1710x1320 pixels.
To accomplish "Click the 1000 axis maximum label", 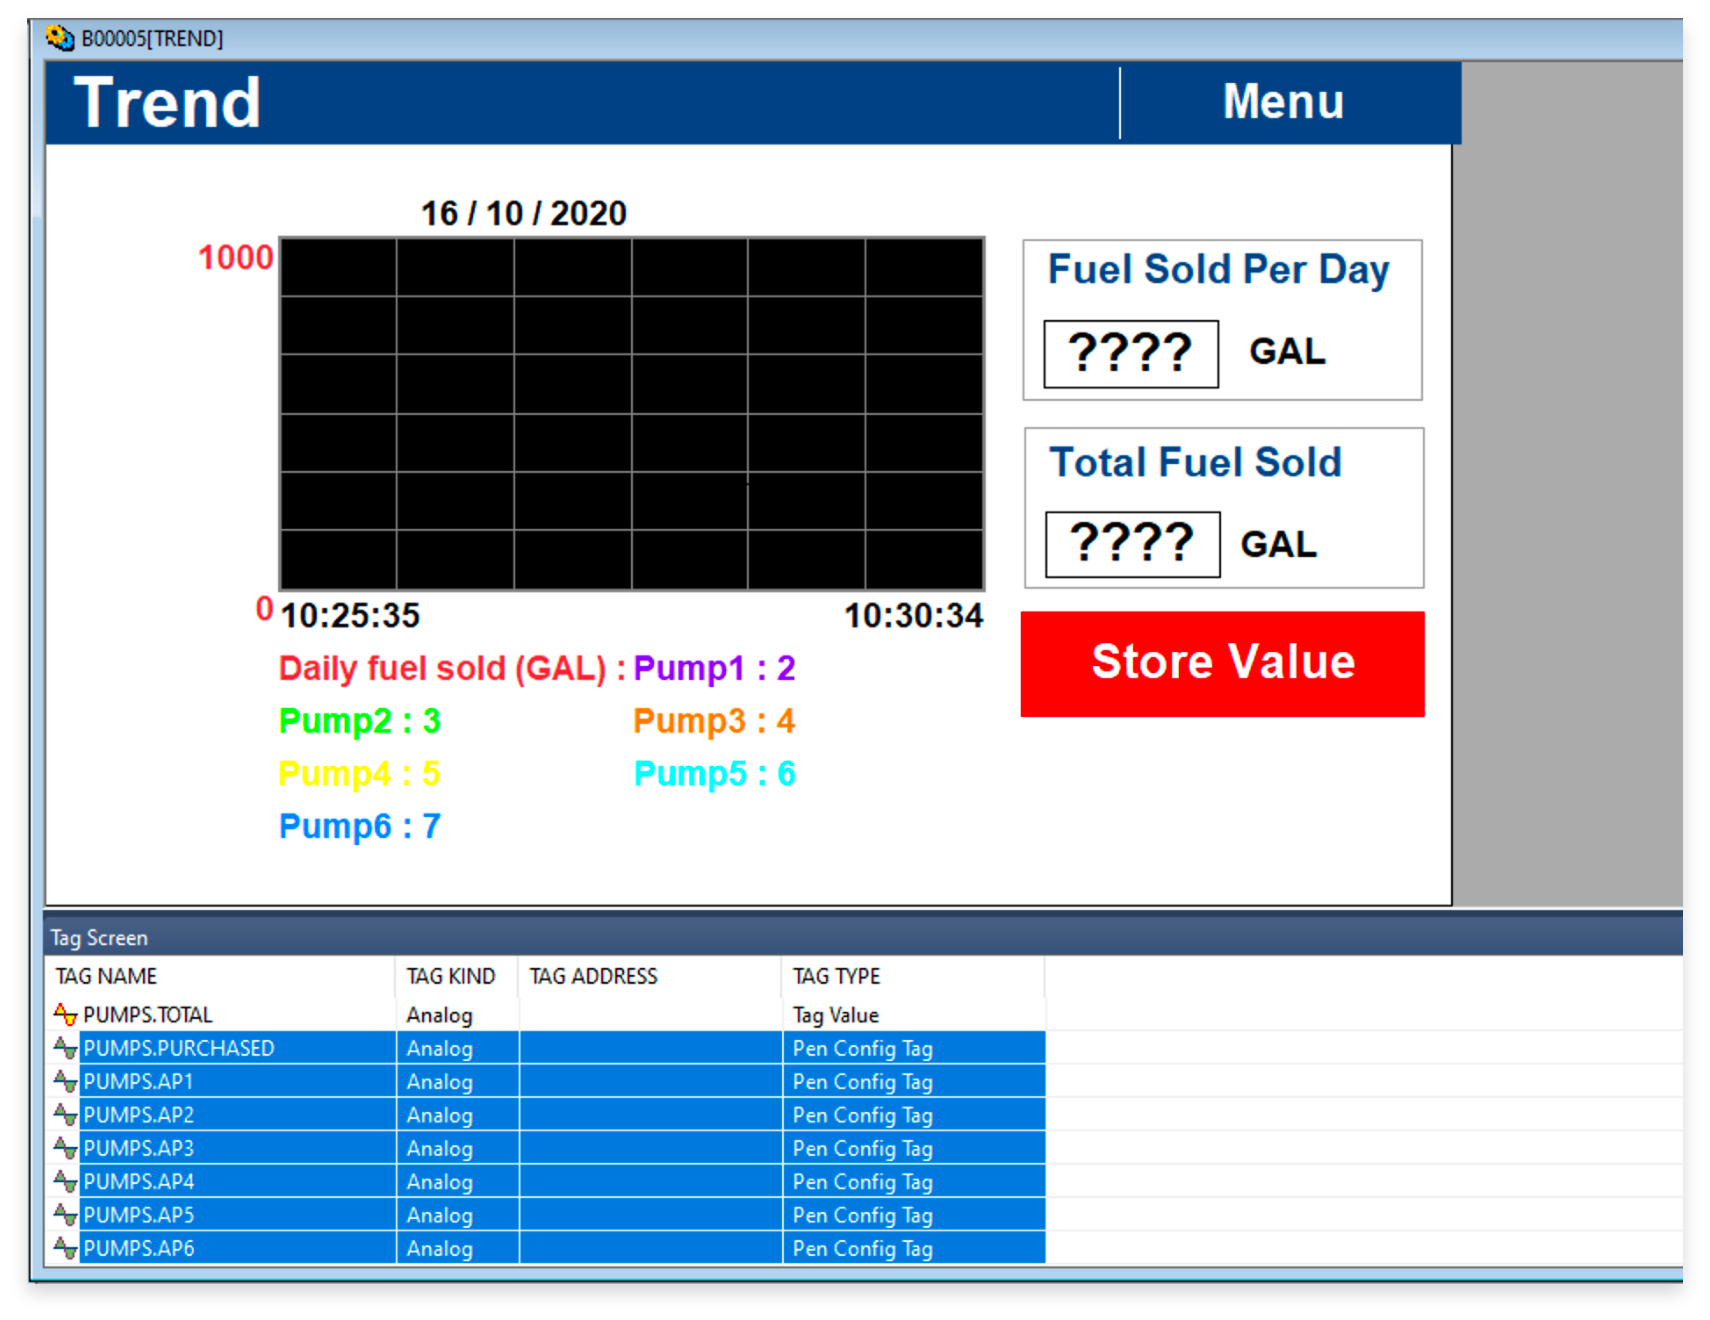I will click(235, 258).
